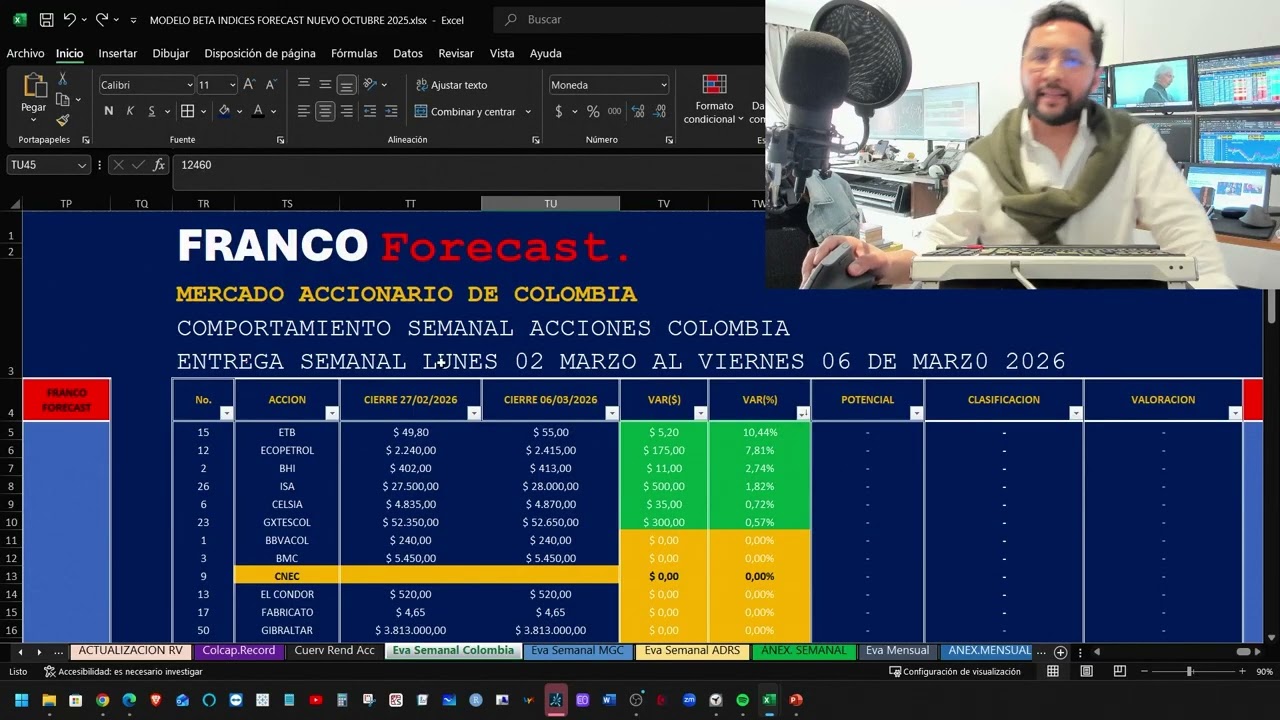Open the Fuente dialog launcher

[x=280, y=140]
